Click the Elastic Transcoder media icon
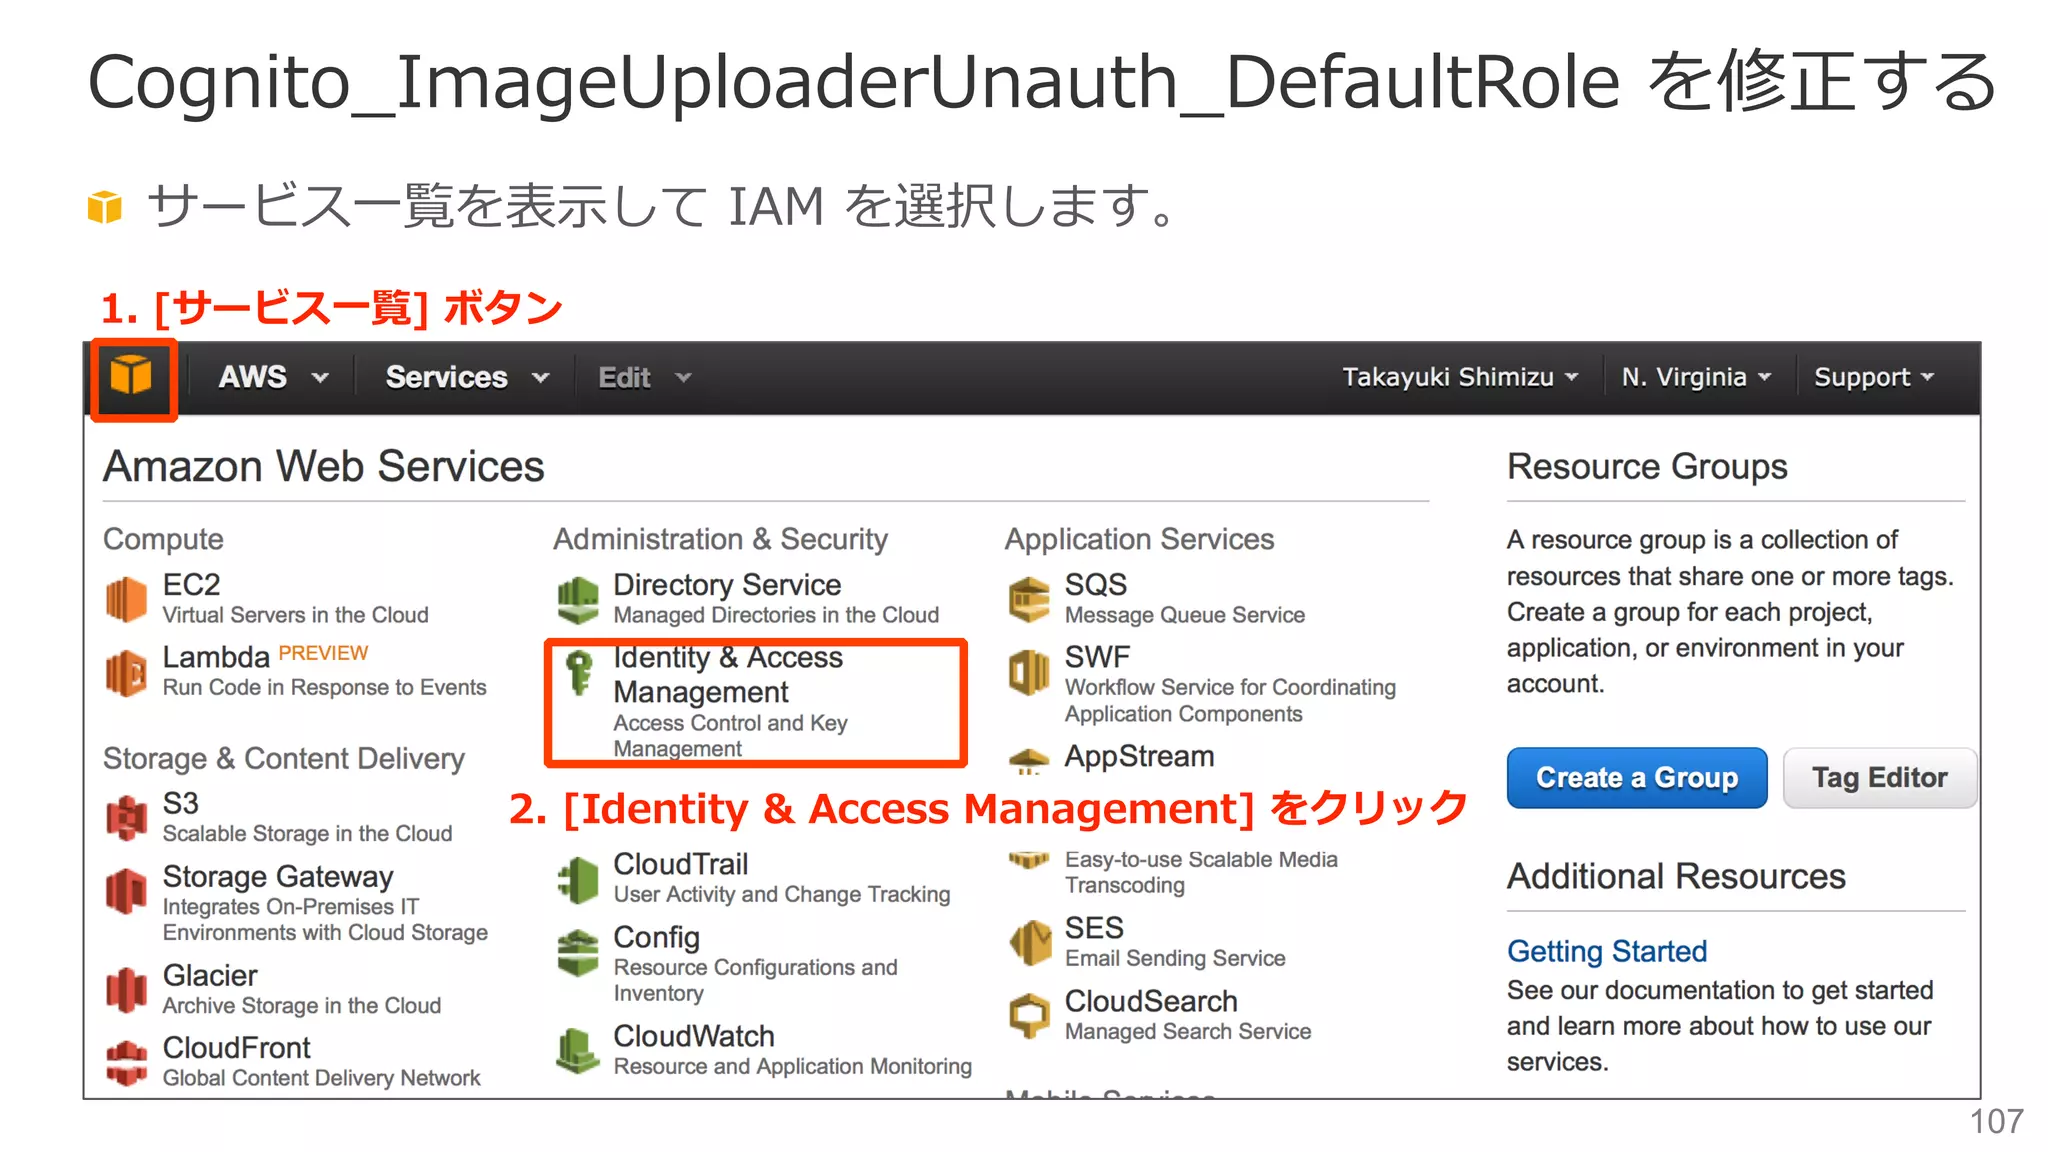 point(1029,860)
